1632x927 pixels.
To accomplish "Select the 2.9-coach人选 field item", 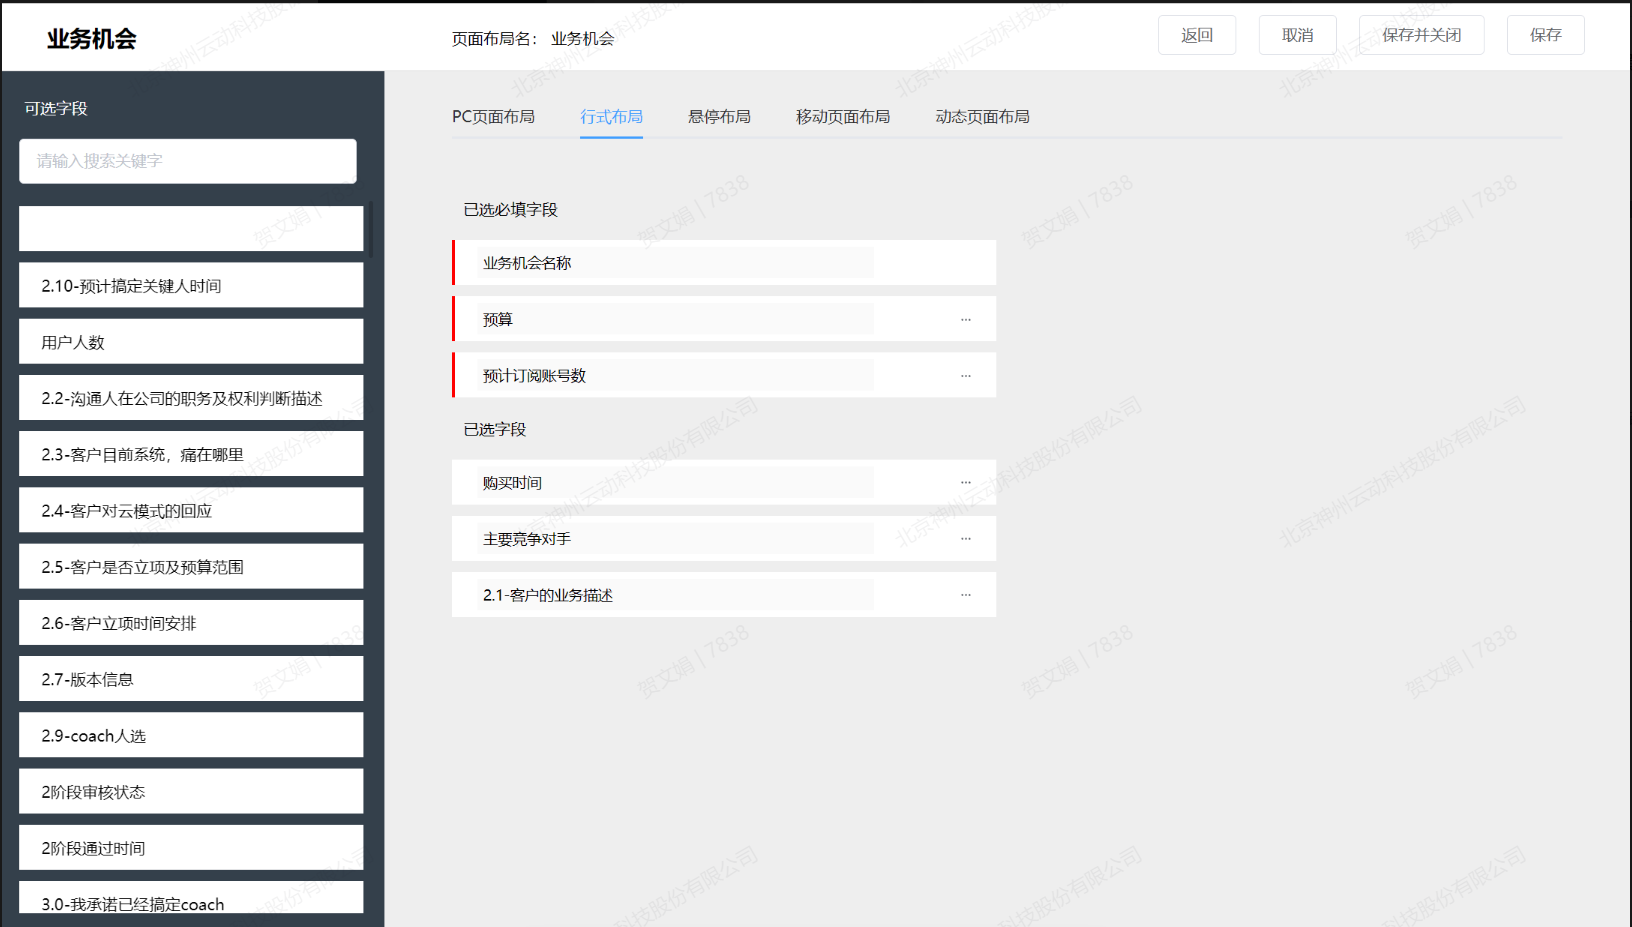I will [x=191, y=735].
